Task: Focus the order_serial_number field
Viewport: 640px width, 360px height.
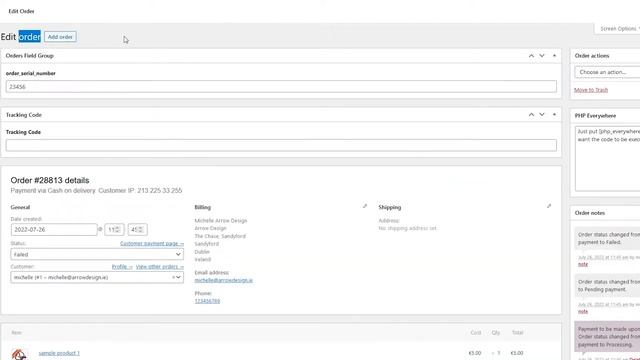Action: (x=281, y=87)
